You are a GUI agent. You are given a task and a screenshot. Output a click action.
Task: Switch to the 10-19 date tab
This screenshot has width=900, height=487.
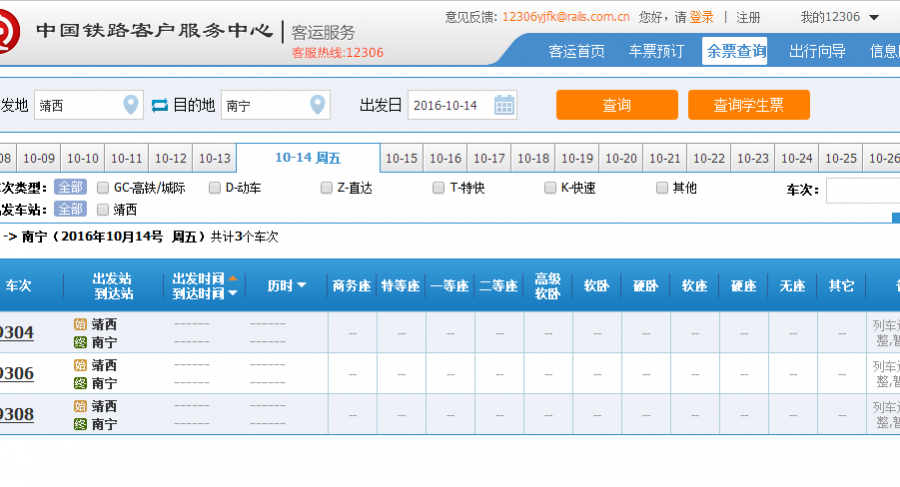577,158
